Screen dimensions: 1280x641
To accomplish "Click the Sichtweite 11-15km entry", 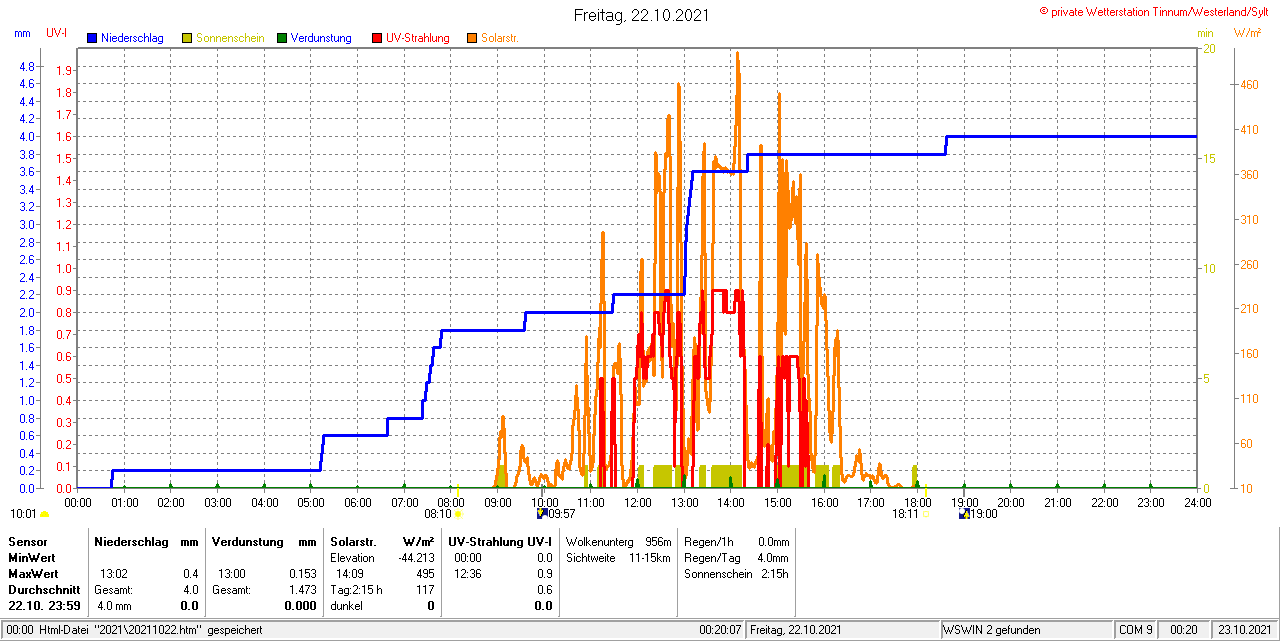I will 618,558.
